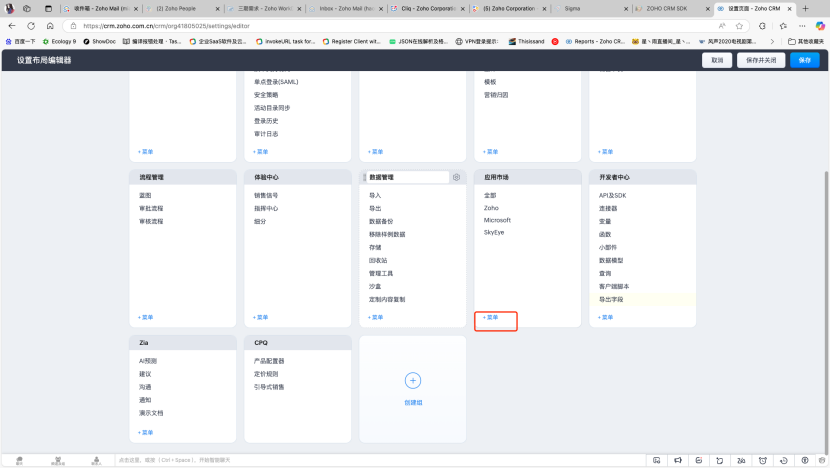The width and height of the screenshot is (830, 468).
Task: Click the gear icon beside 数据管理
Action: (x=457, y=177)
